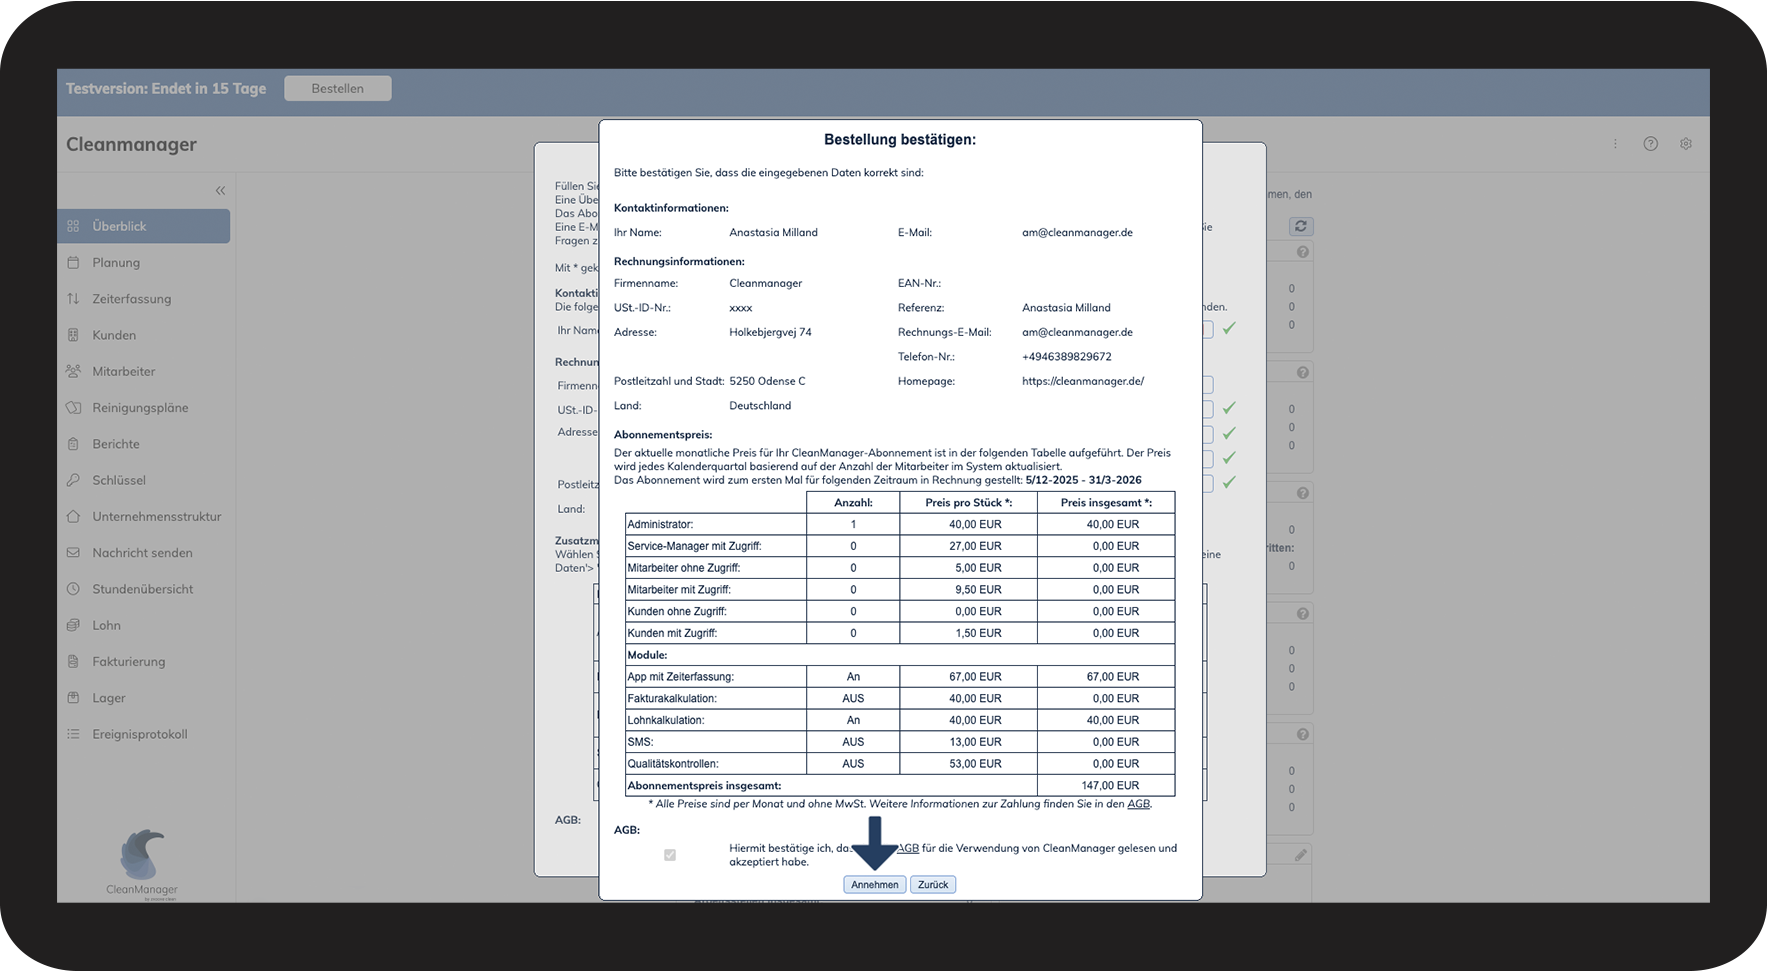
Task: Click the 'Bestellung bestätigen:' dialog title
Action: point(900,140)
